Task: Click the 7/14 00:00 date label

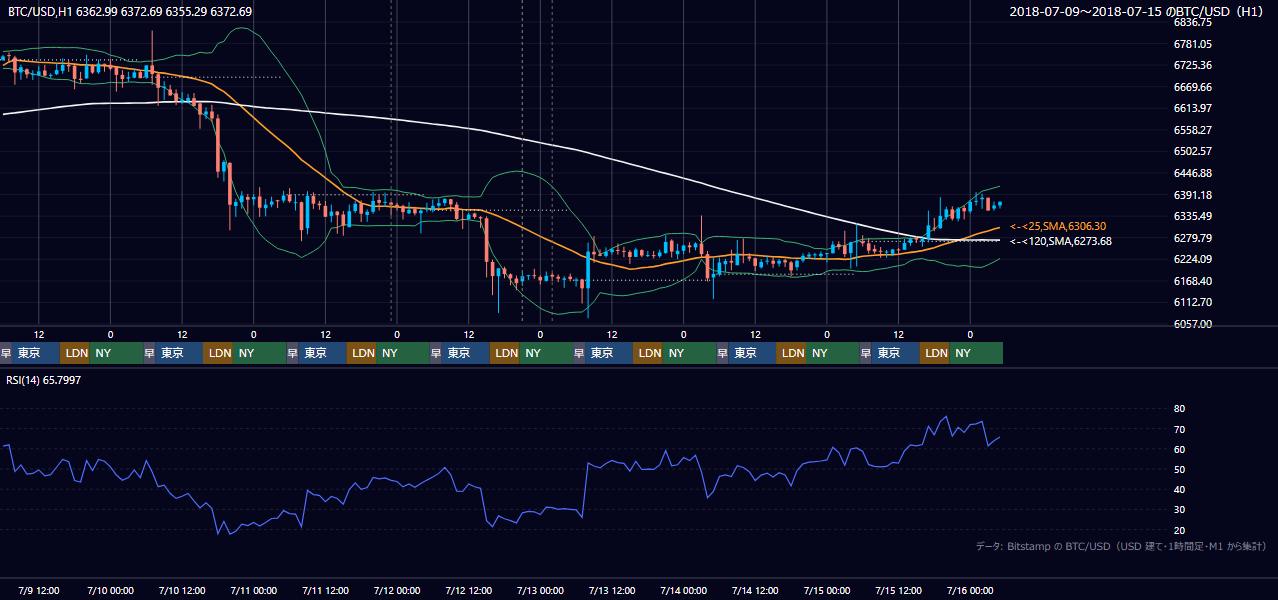Action: coord(684,590)
